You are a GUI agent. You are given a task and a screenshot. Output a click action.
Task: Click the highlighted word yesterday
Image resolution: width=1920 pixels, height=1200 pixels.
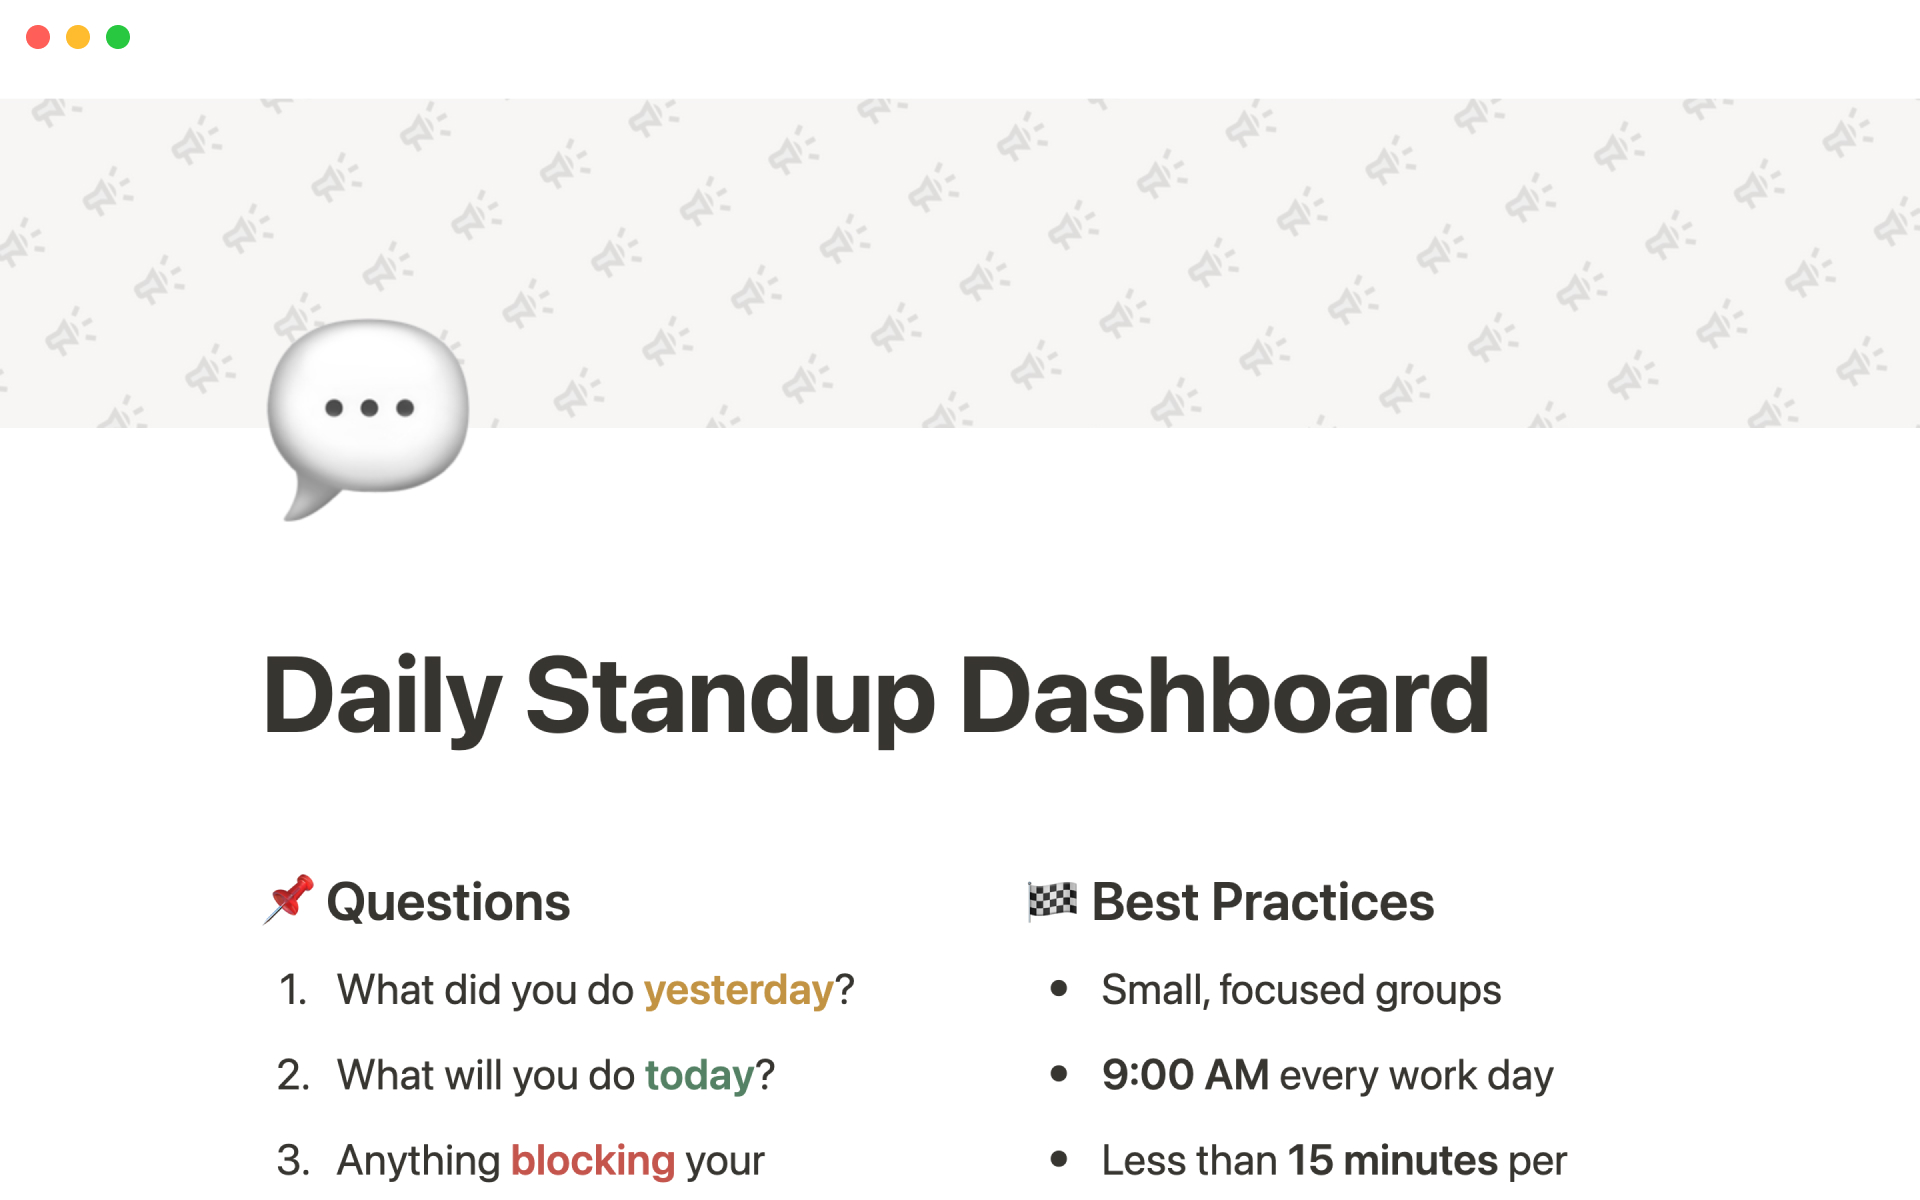pos(738,990)
